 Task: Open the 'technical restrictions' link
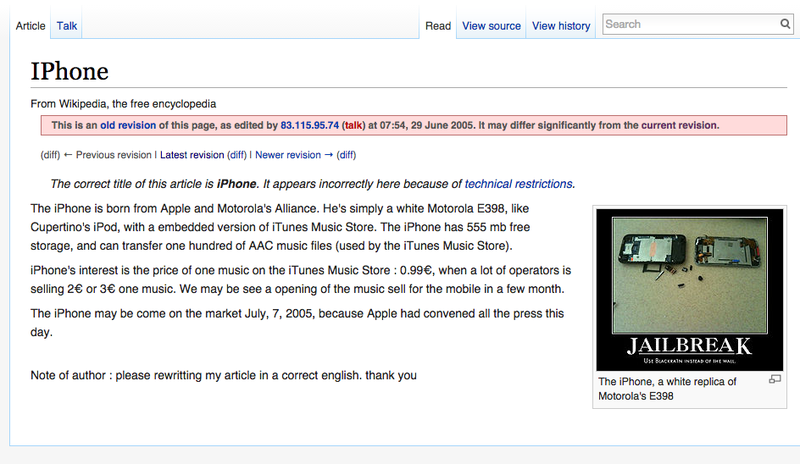pos(518,184)
